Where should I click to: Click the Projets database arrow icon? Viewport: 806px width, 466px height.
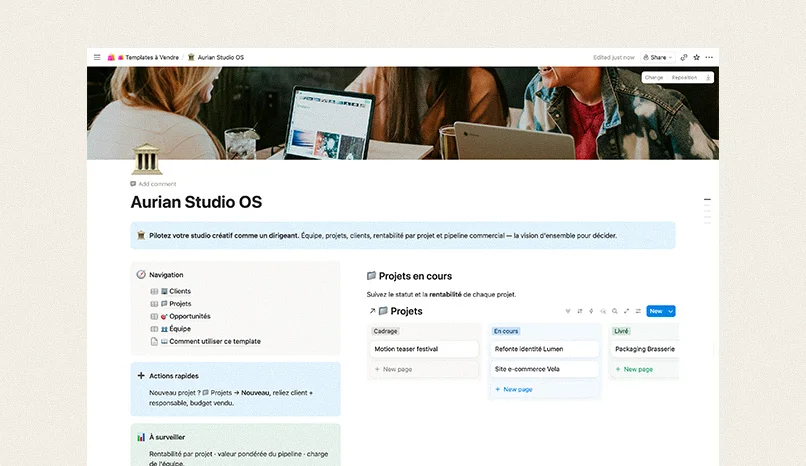tap(372, 311)
